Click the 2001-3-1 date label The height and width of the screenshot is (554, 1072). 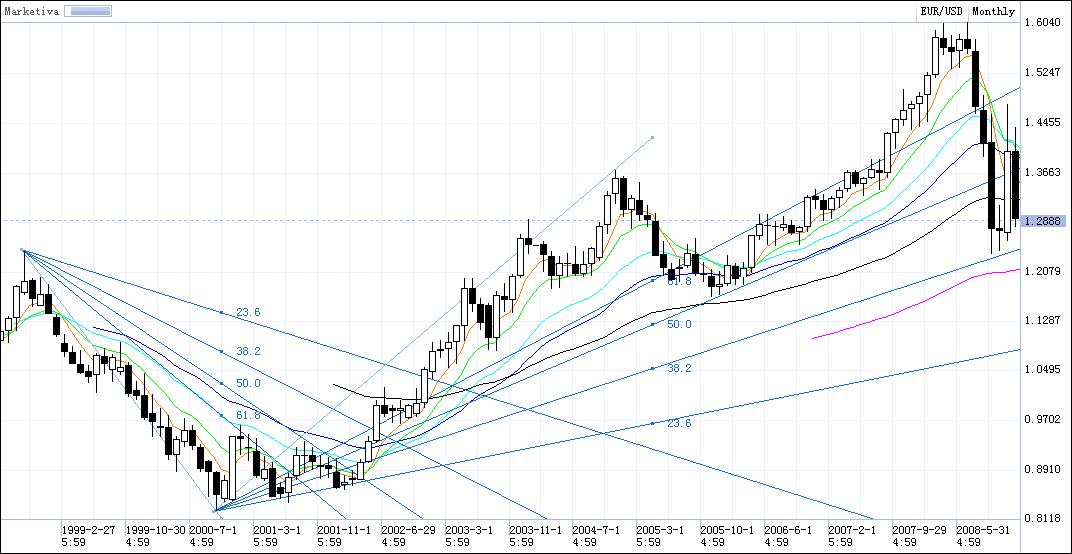[x=277, y=530]
